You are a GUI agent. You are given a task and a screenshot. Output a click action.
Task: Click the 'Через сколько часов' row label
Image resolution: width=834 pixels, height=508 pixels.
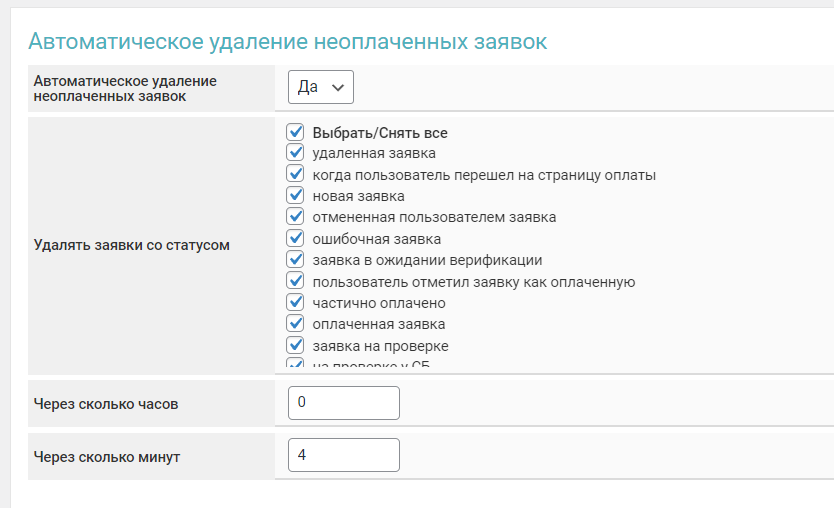(106, 404)
